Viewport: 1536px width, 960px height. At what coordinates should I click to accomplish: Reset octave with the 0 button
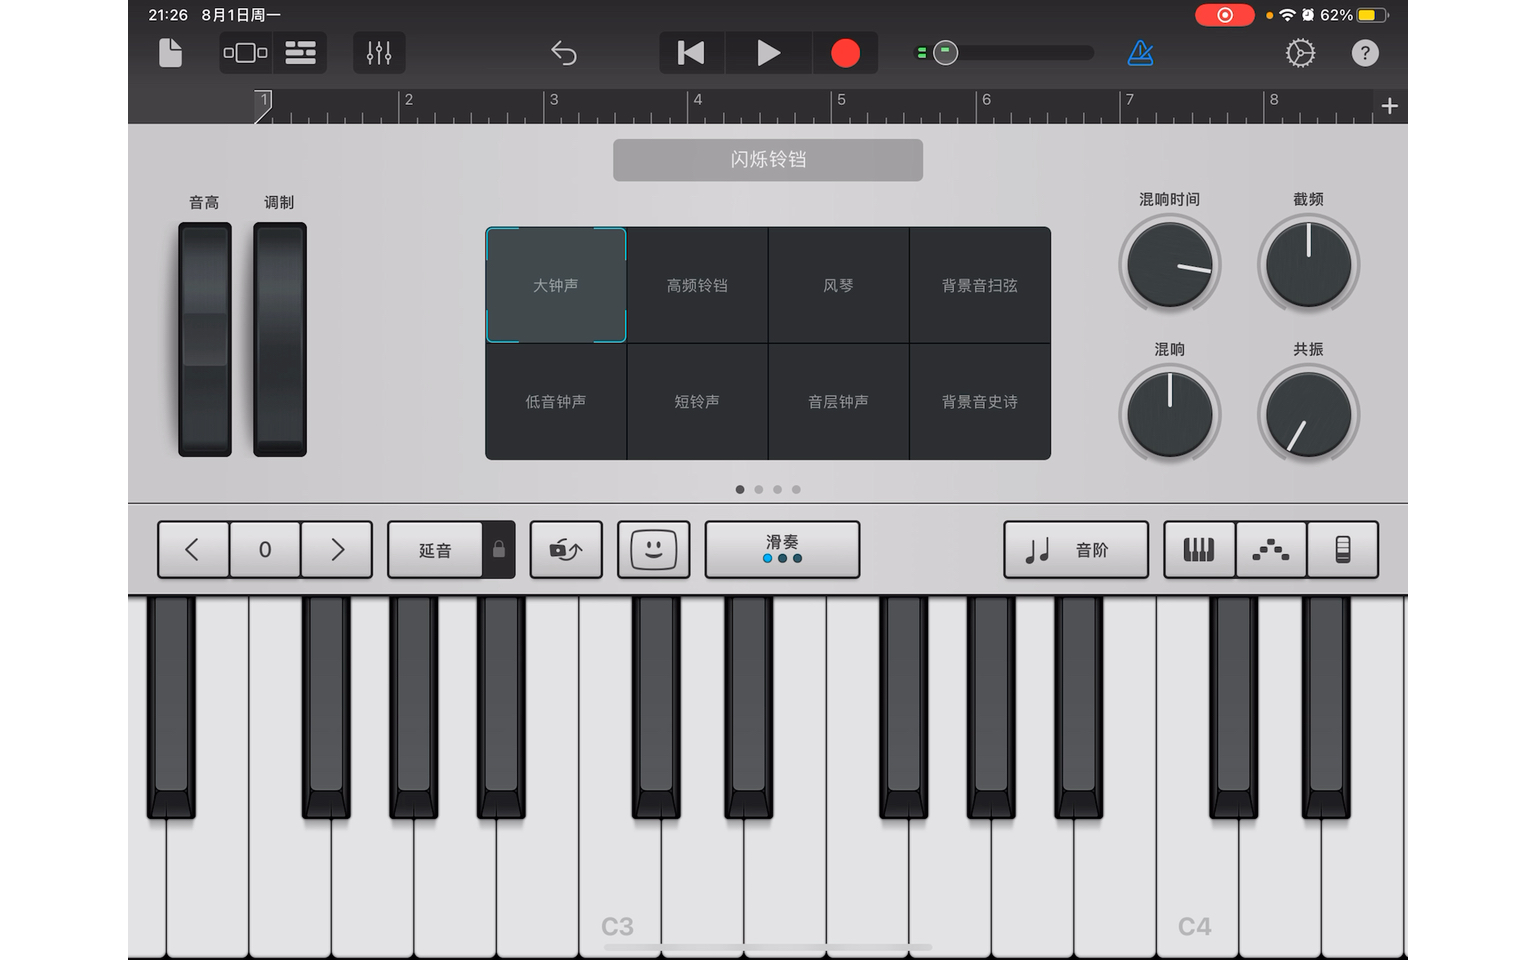pos(265,549)
